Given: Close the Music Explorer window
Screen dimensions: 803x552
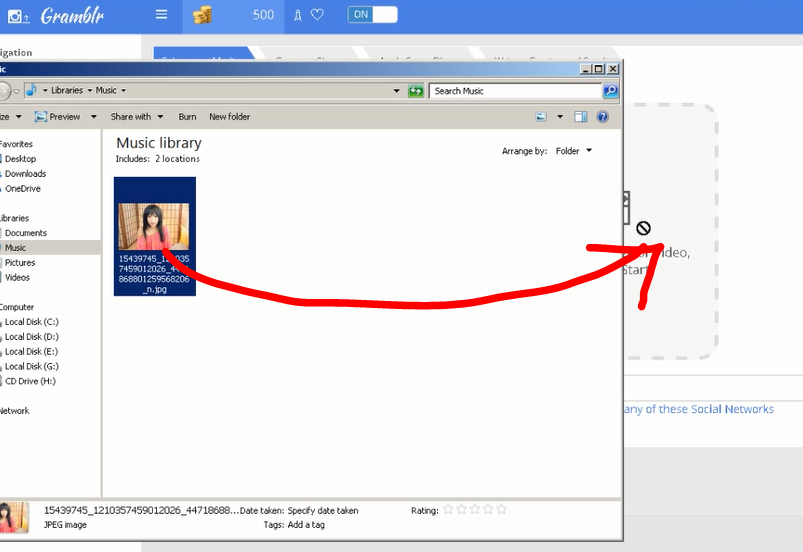Looking at the screenshot, I should 612,69.
